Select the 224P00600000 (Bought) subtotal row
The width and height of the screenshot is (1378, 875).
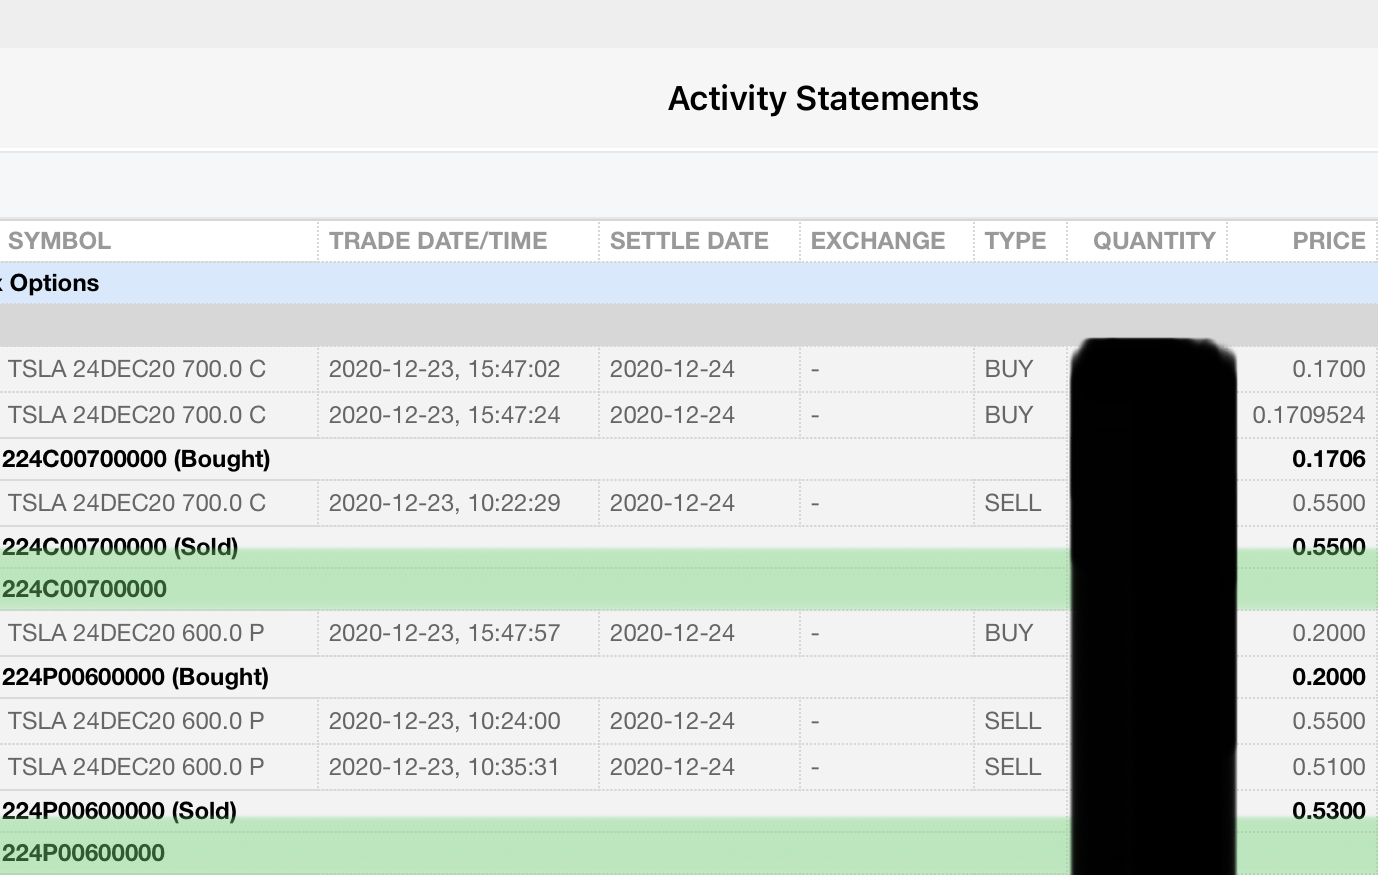tap(135, 677)
